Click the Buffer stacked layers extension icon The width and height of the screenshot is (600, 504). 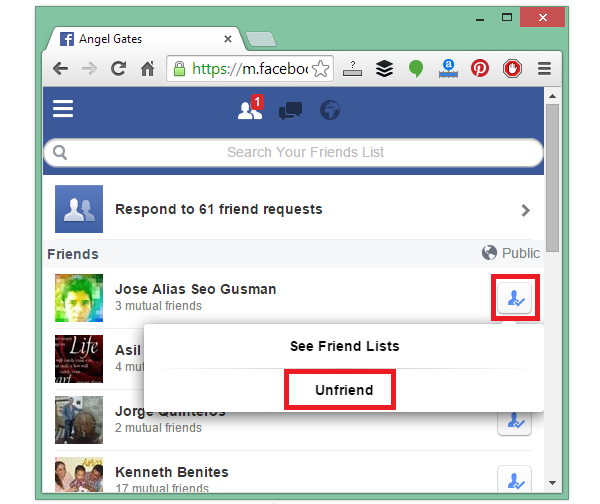click(385, 69)
